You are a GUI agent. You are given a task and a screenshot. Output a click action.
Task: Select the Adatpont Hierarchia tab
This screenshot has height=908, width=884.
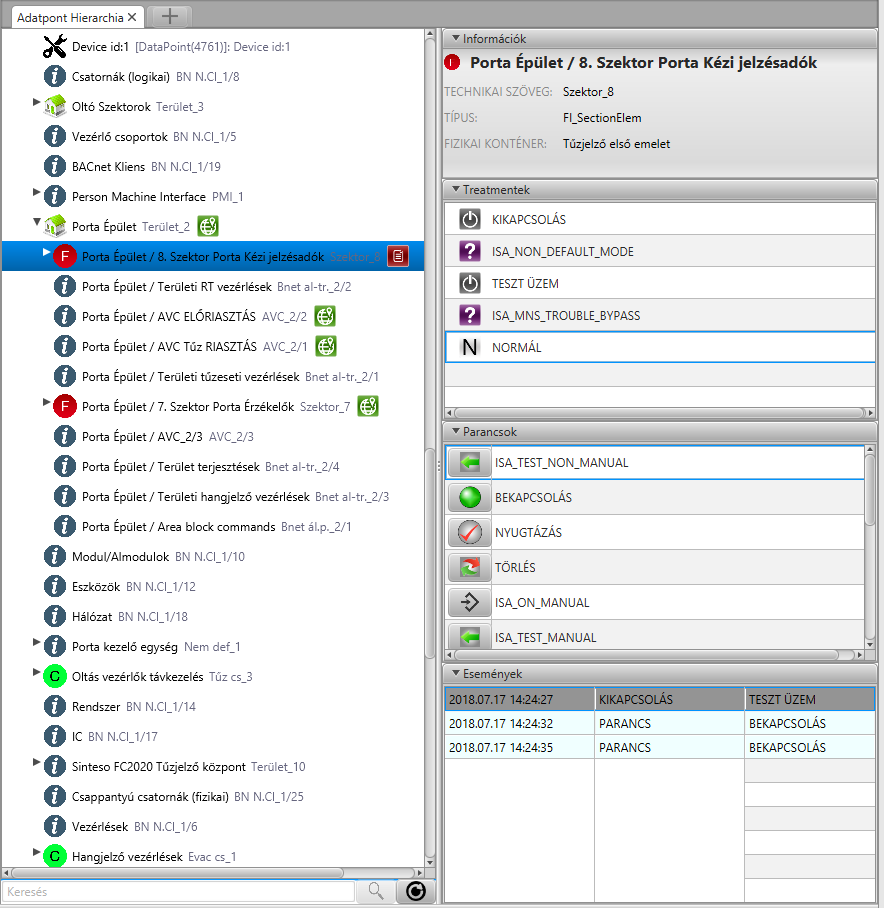click(70, 16)
